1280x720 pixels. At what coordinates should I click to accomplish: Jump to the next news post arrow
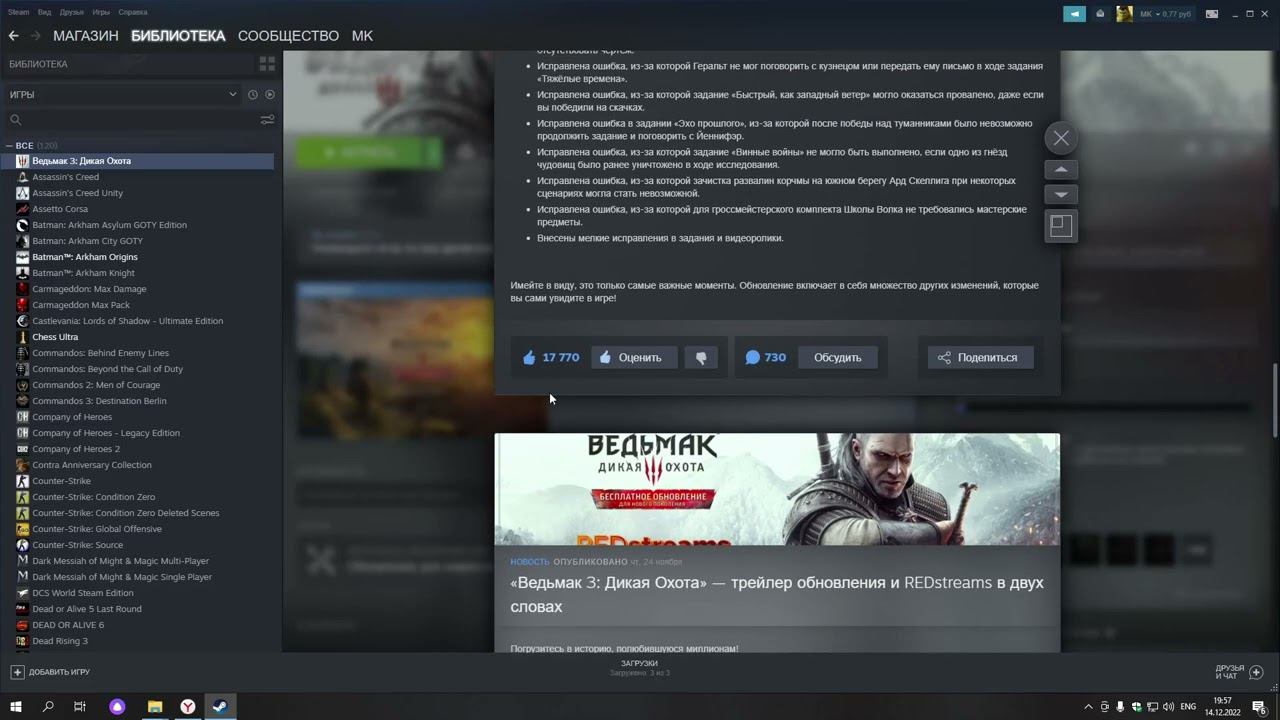[1061, 194]
